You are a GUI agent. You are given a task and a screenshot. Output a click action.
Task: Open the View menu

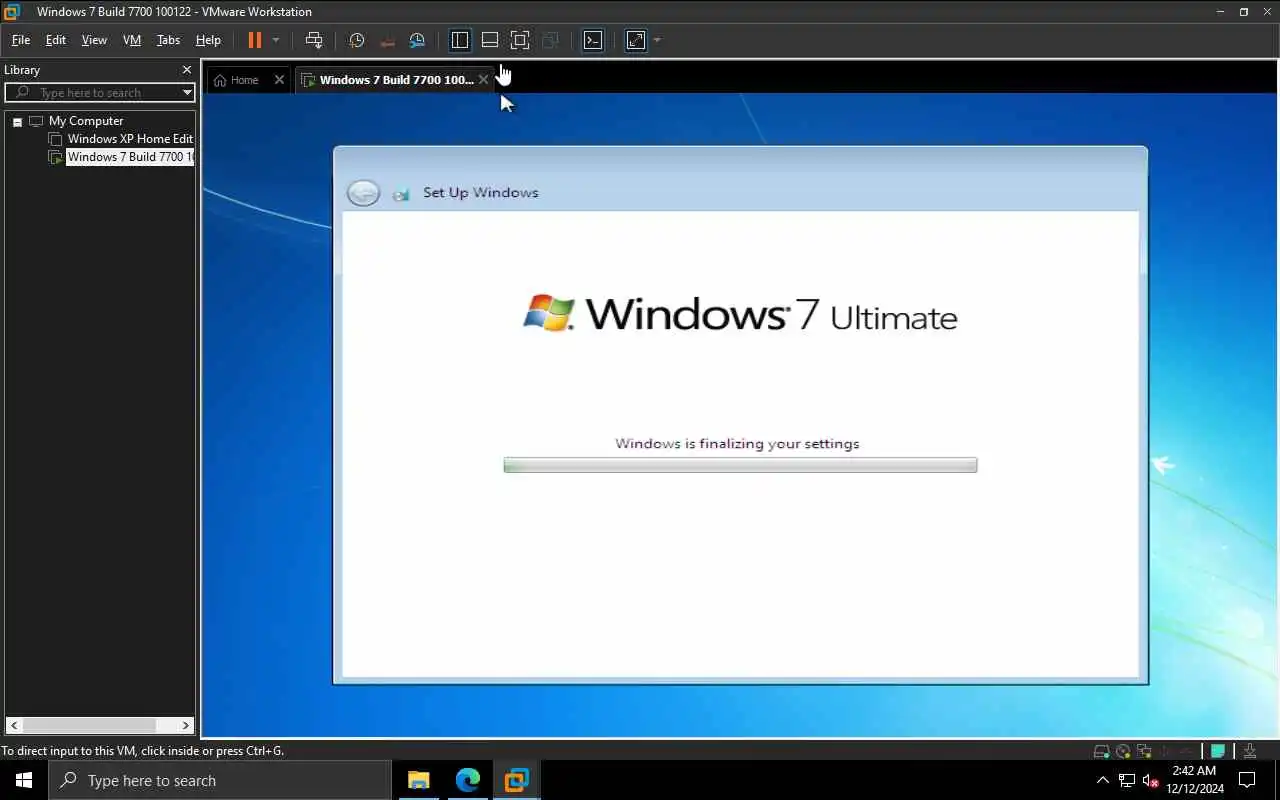(x=94, y=40)
